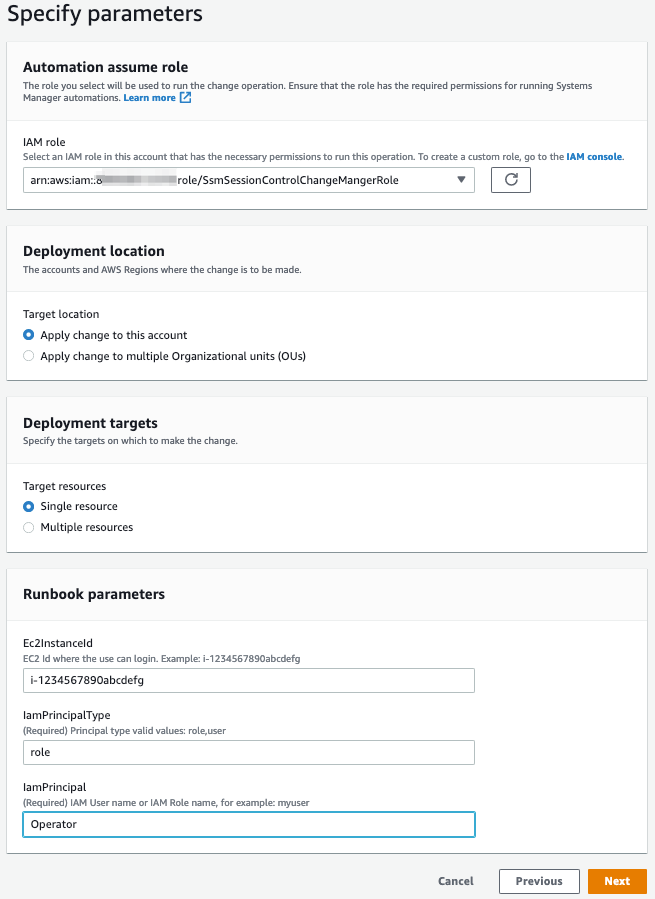Screen dimensions: 655x899
Task: Expand the IAM role dropdown arrow
Action: [461, 180]
